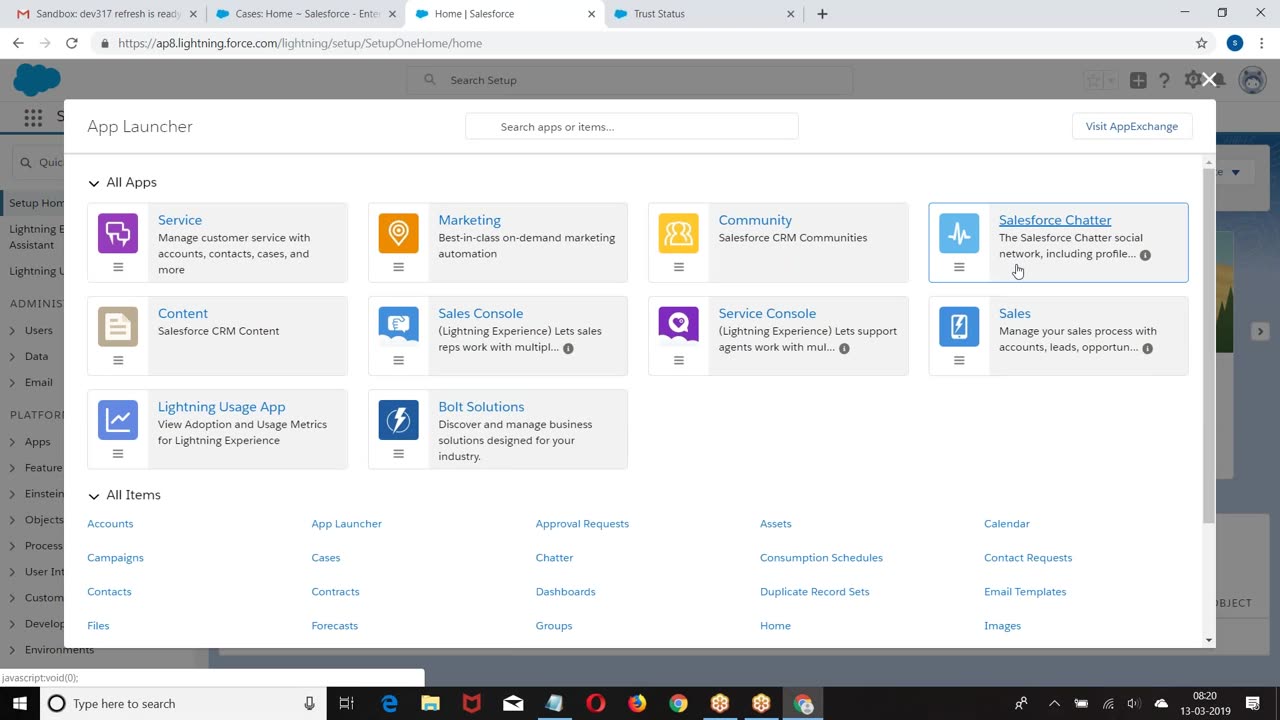This screenshot has height=720, width=1280.
Task: Open the Calendar item link
Action: click(x=1007, y=524)
